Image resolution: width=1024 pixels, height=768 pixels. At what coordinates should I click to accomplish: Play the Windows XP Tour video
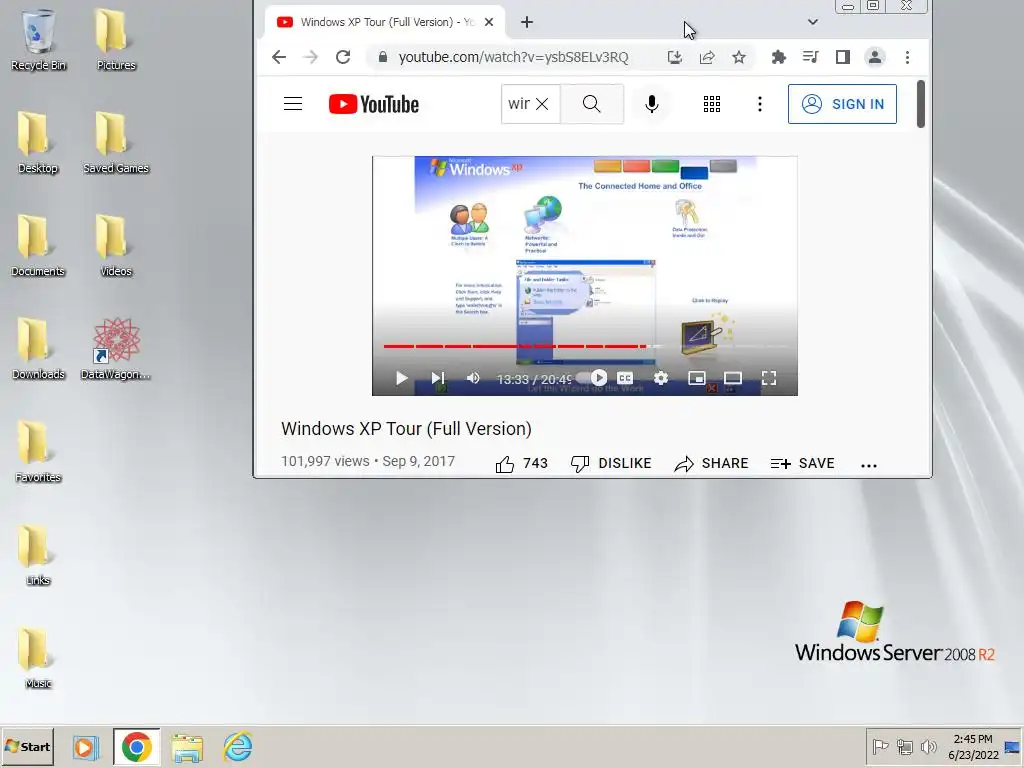tap(401, 378)
